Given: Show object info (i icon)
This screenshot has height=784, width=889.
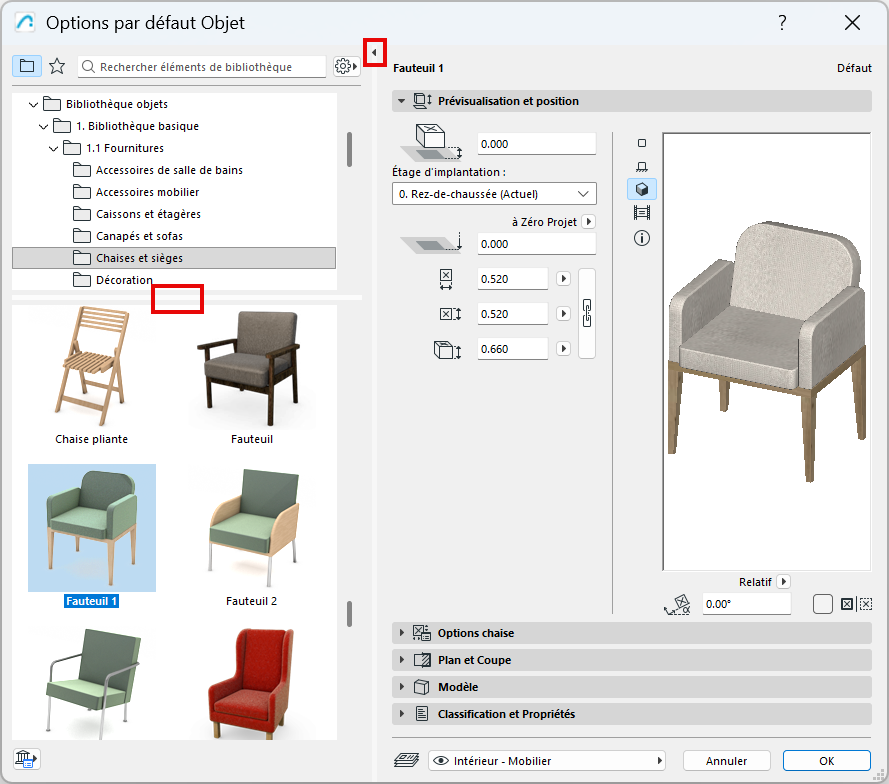Looking at the screenshot, I should tap(642, 238).
